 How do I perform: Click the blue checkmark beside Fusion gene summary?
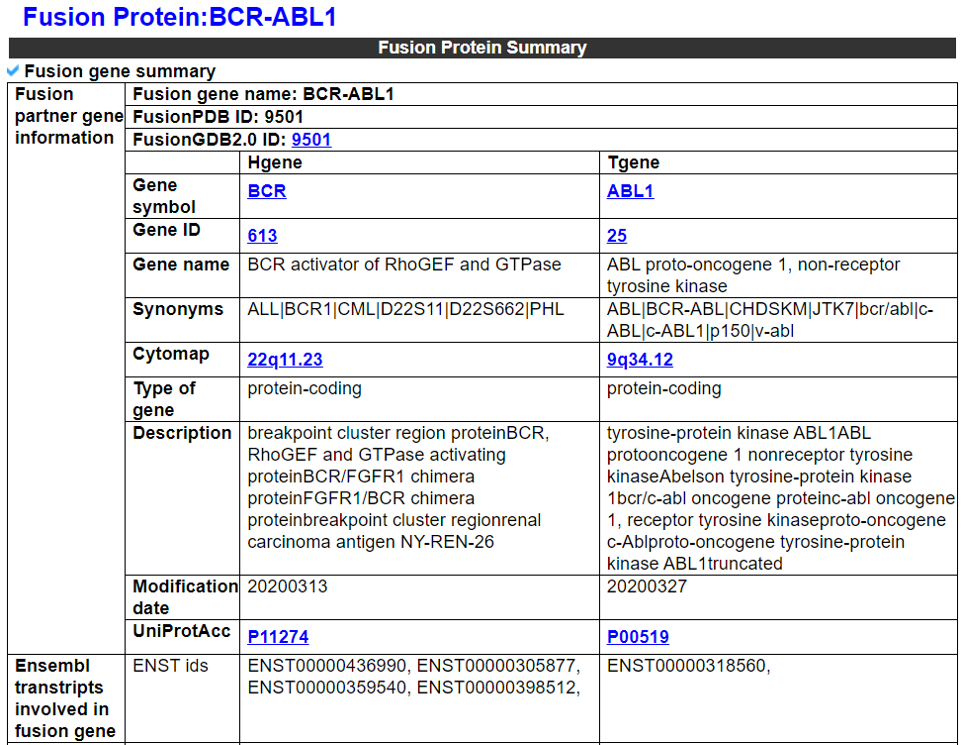tap(13, 71)
